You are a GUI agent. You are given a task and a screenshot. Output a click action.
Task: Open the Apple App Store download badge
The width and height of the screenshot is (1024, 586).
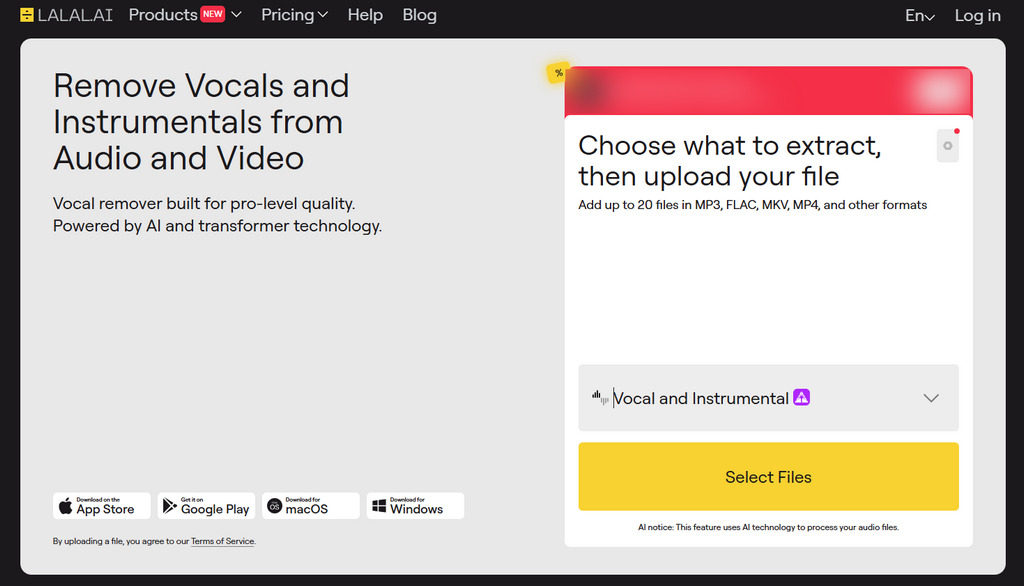coord(102,506)
